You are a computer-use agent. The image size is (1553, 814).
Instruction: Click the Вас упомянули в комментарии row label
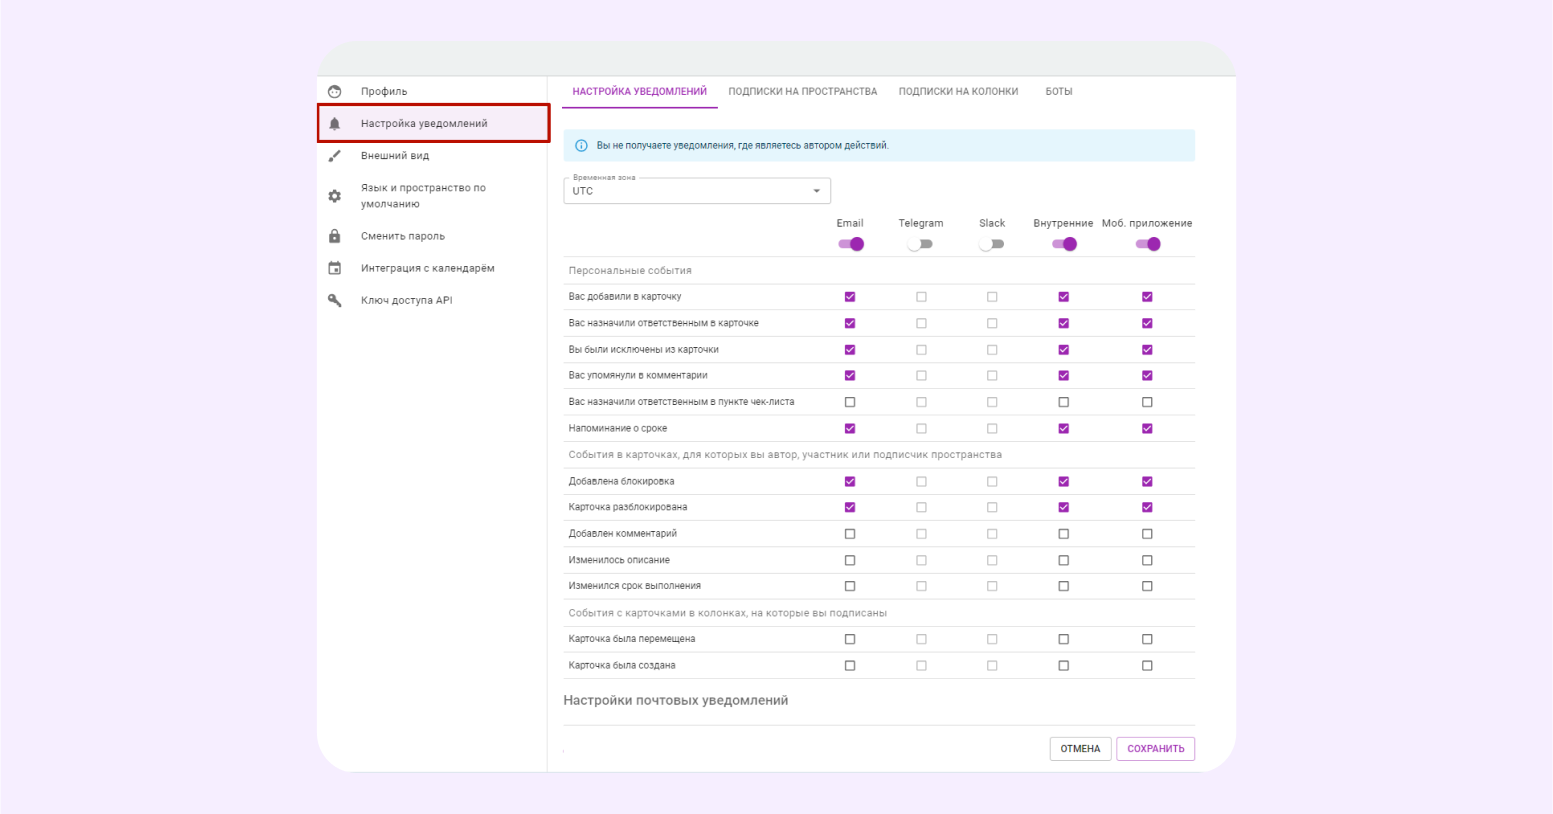tap(638, 376)
